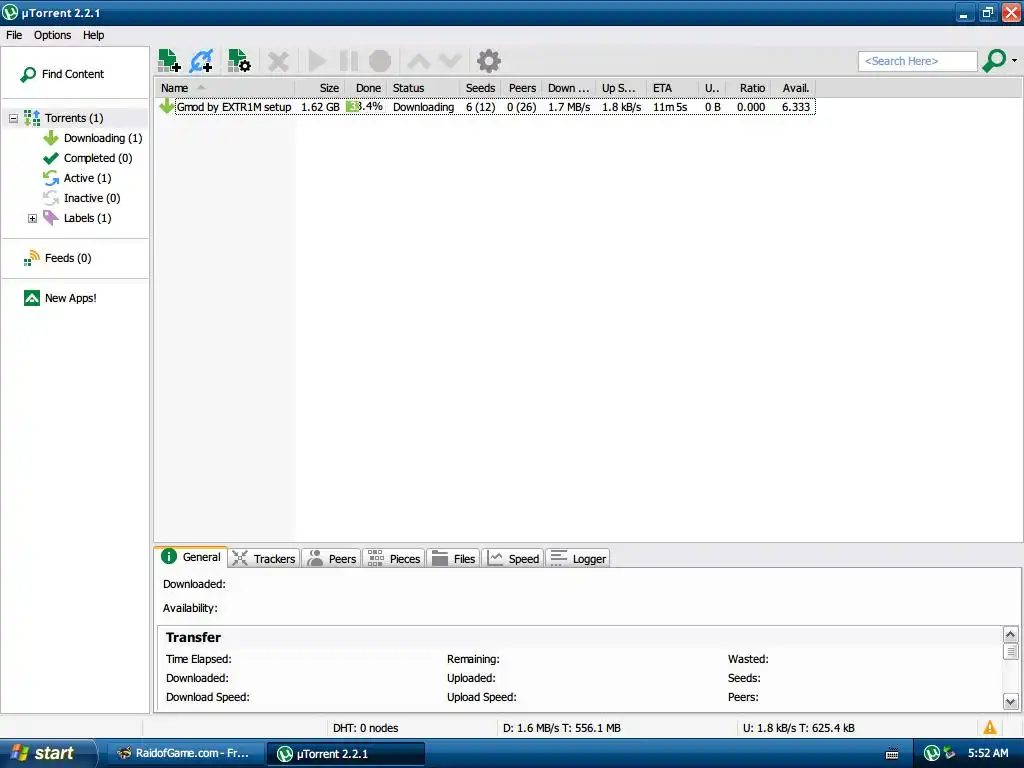
Task: Sort by the Name column header
Action: pyautogui.click(x=224, y=88)
